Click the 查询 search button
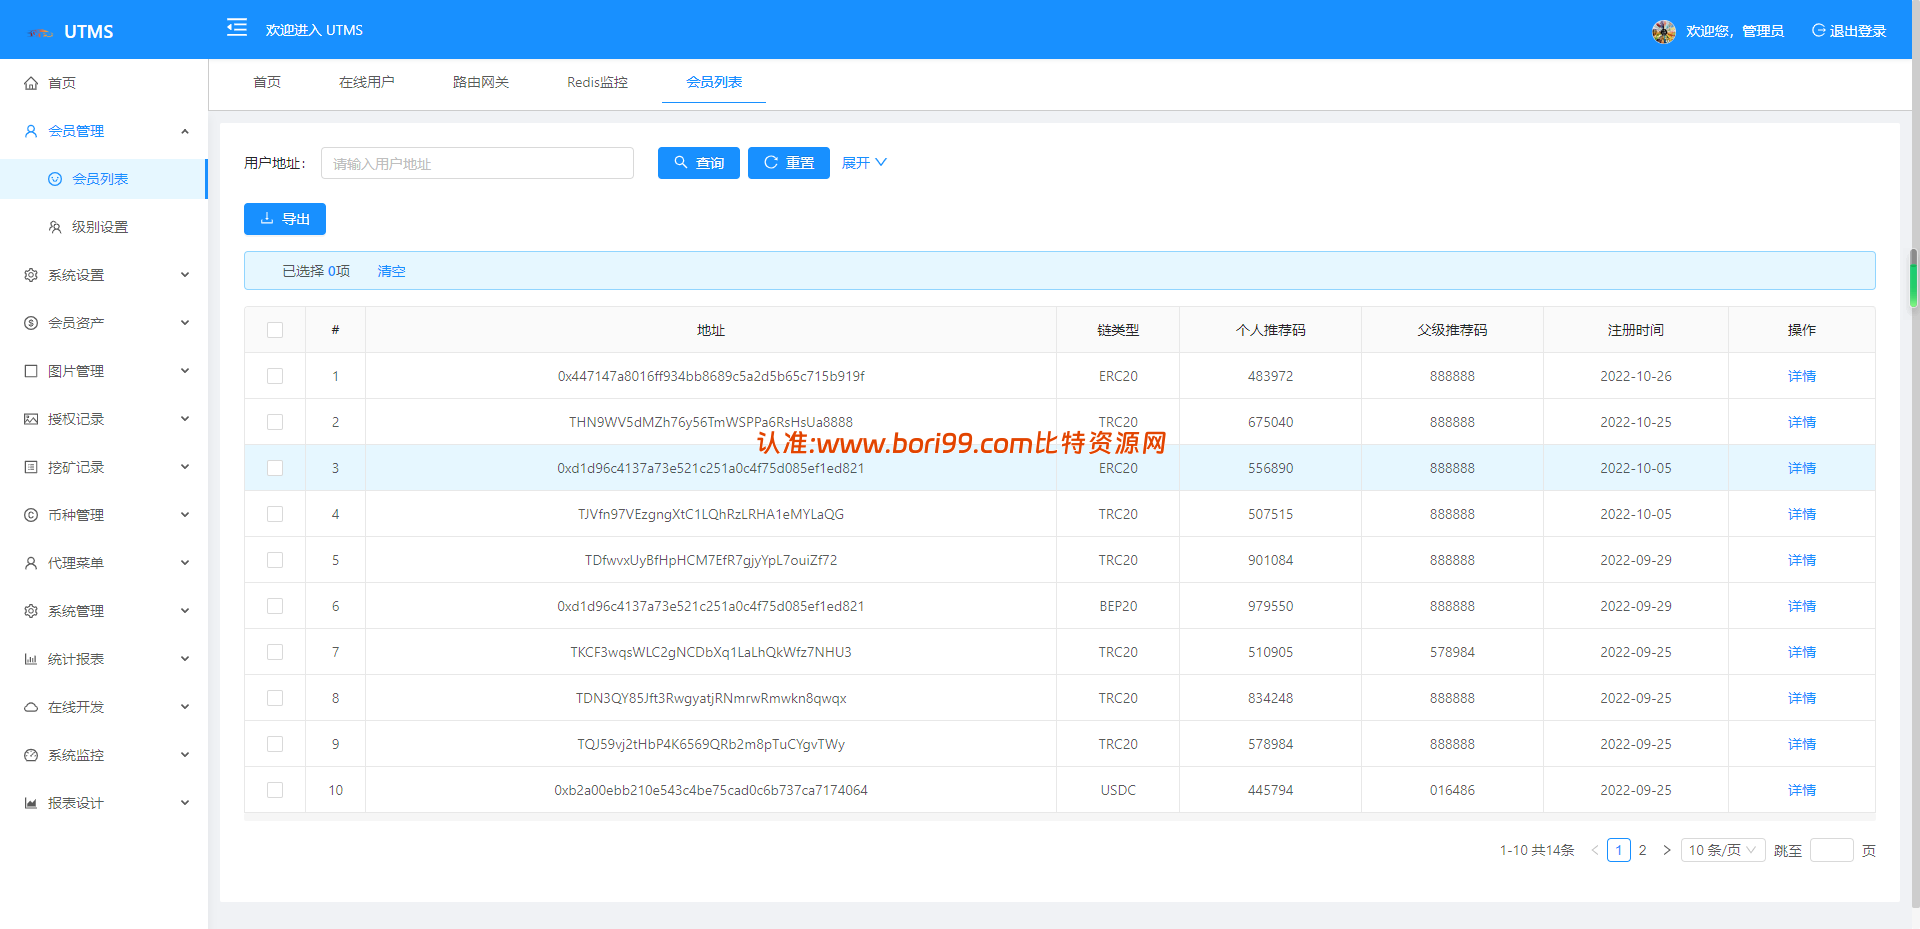This screenshot has width=1920, height=929. 699,163
